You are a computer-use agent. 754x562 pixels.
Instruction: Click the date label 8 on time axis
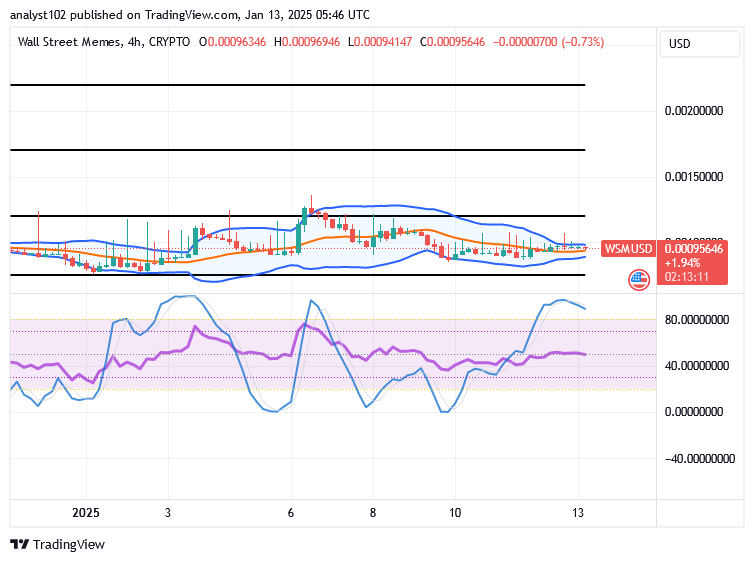pos(373,513)
